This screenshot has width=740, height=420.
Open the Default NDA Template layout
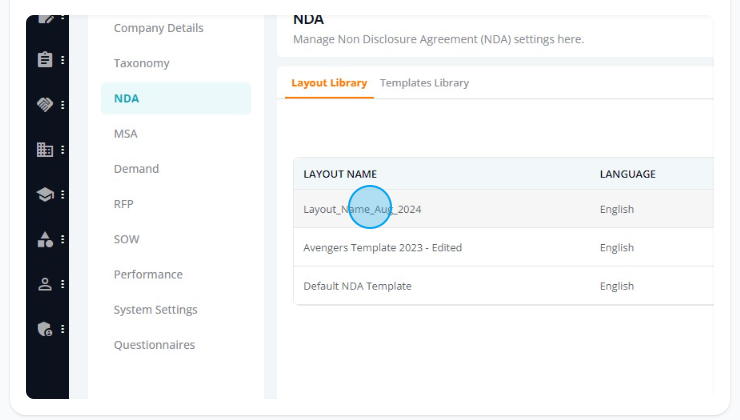[x=504, y=286]
